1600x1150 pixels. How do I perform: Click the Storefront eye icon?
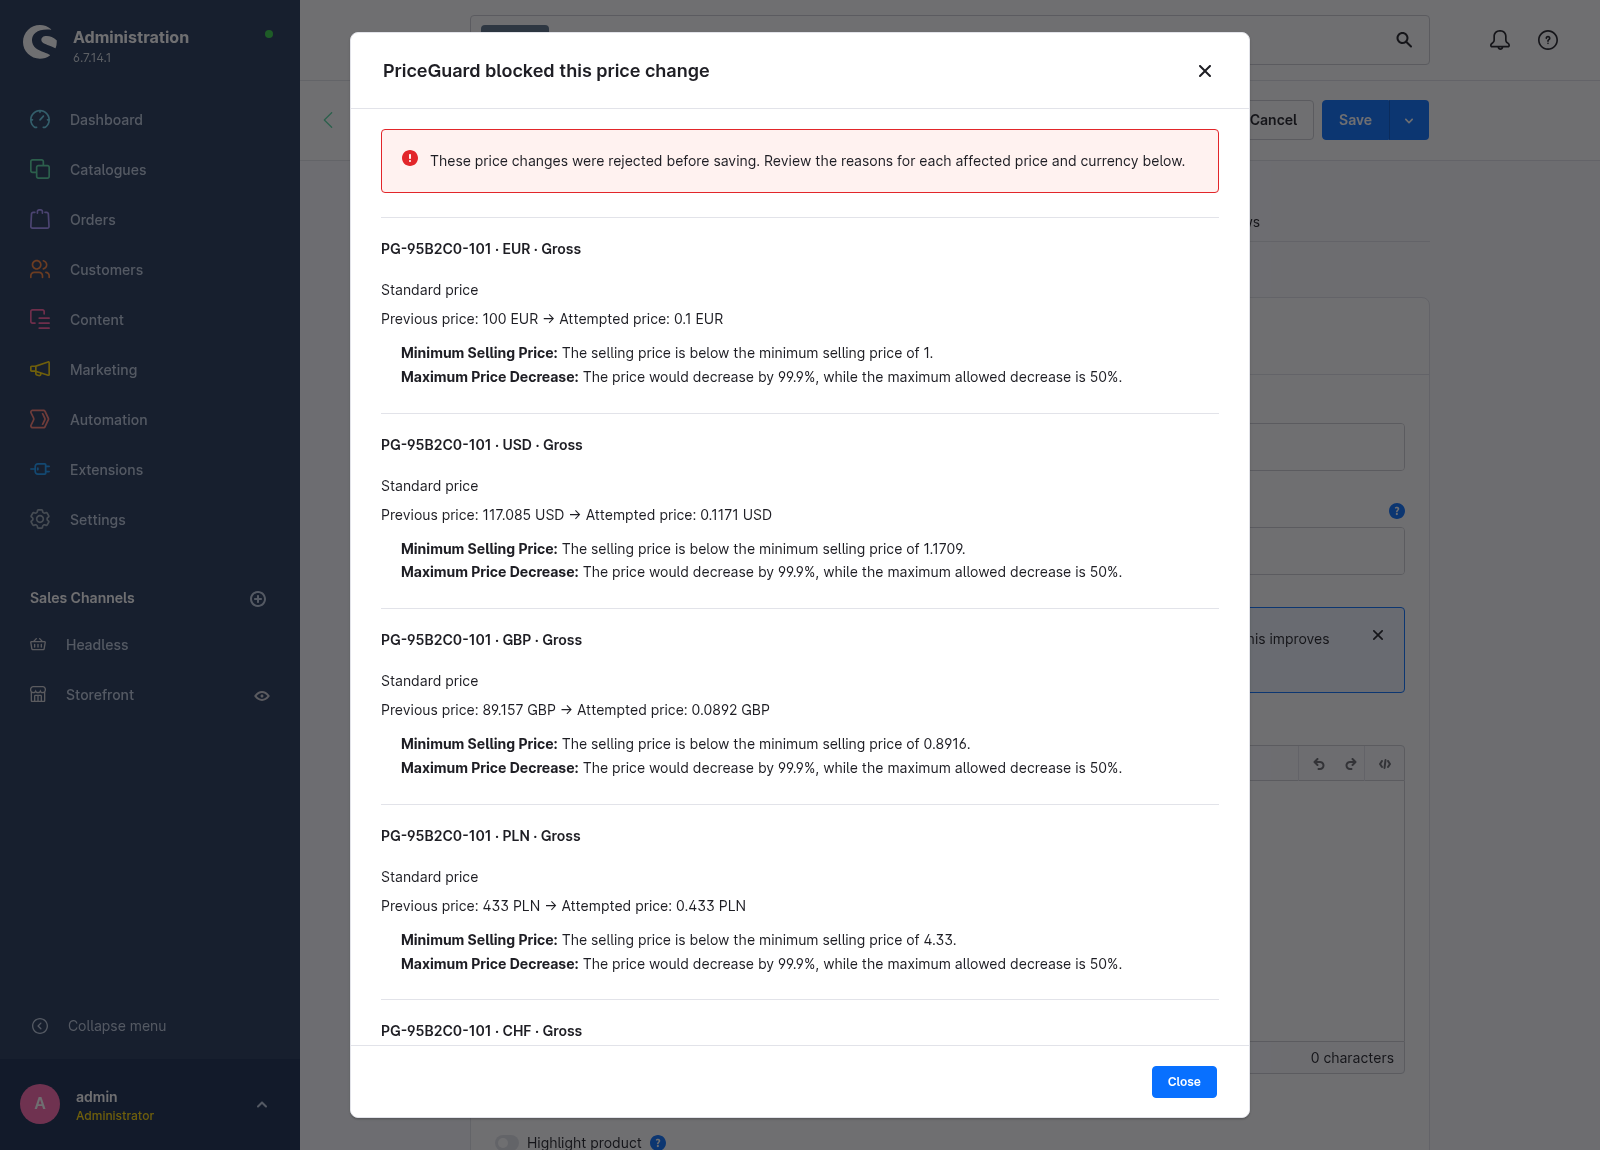coord(262,696)
